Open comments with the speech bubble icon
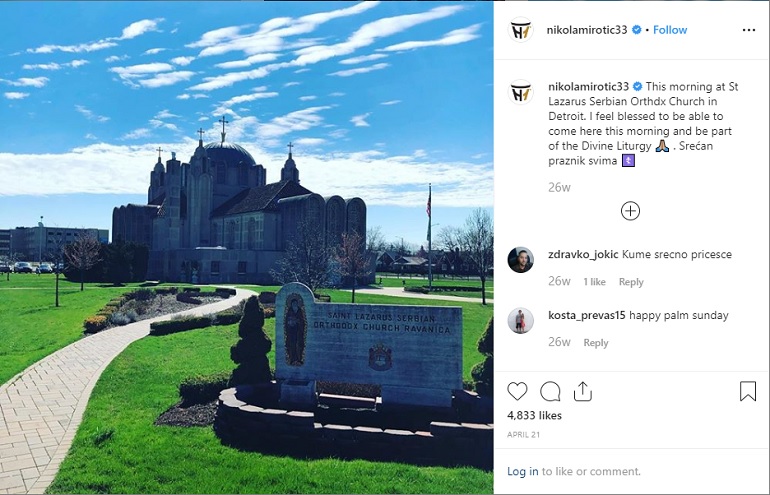 point(550,391)
